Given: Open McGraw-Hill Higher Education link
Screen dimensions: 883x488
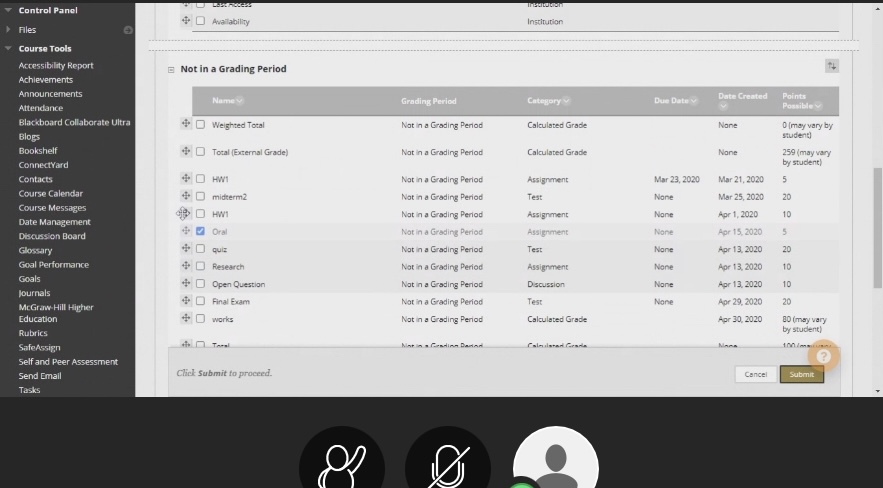Looking at the screenshot, I should pyautogui.click(x=56, y=313).
